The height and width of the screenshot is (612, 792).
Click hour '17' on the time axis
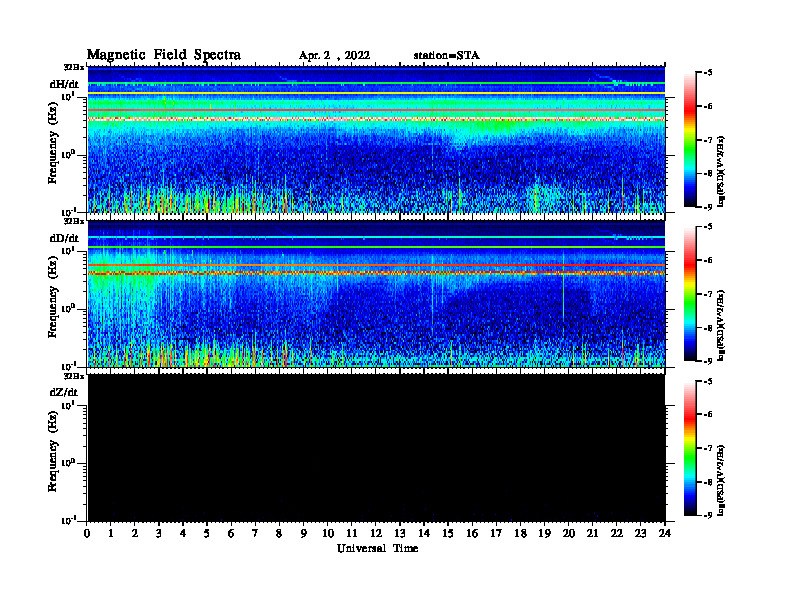[x=496, y=534]
